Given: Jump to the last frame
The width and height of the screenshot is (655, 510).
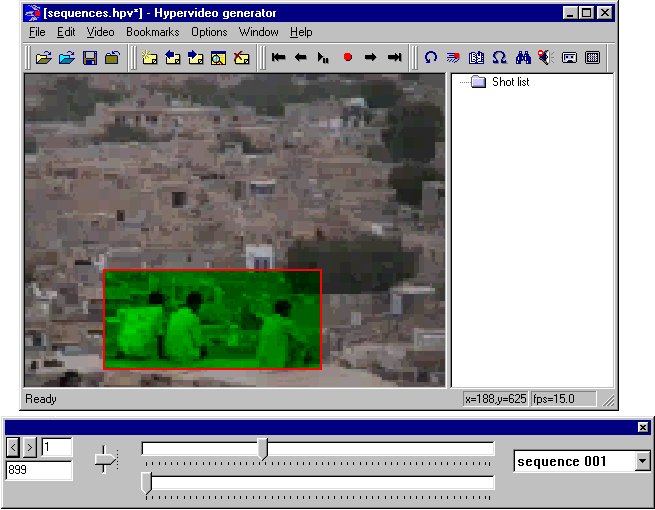Looking at the screenshot, I should (394, 58).
